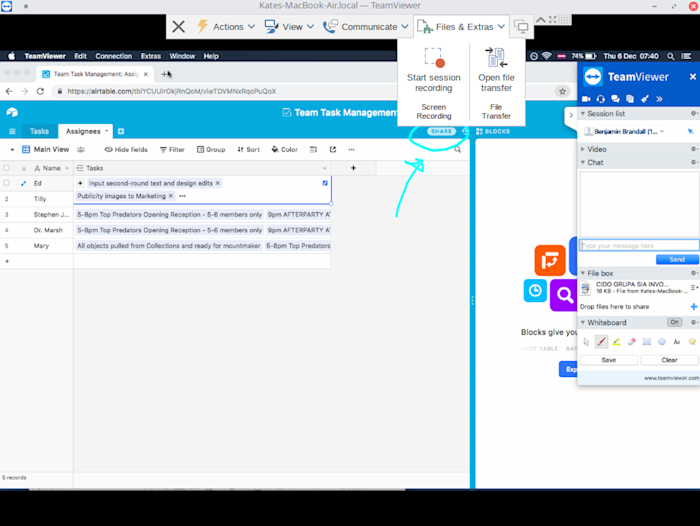Screen dimensions: 700x526
Task: Bookmark the page with the star icon
Action: tap(562, 91)
